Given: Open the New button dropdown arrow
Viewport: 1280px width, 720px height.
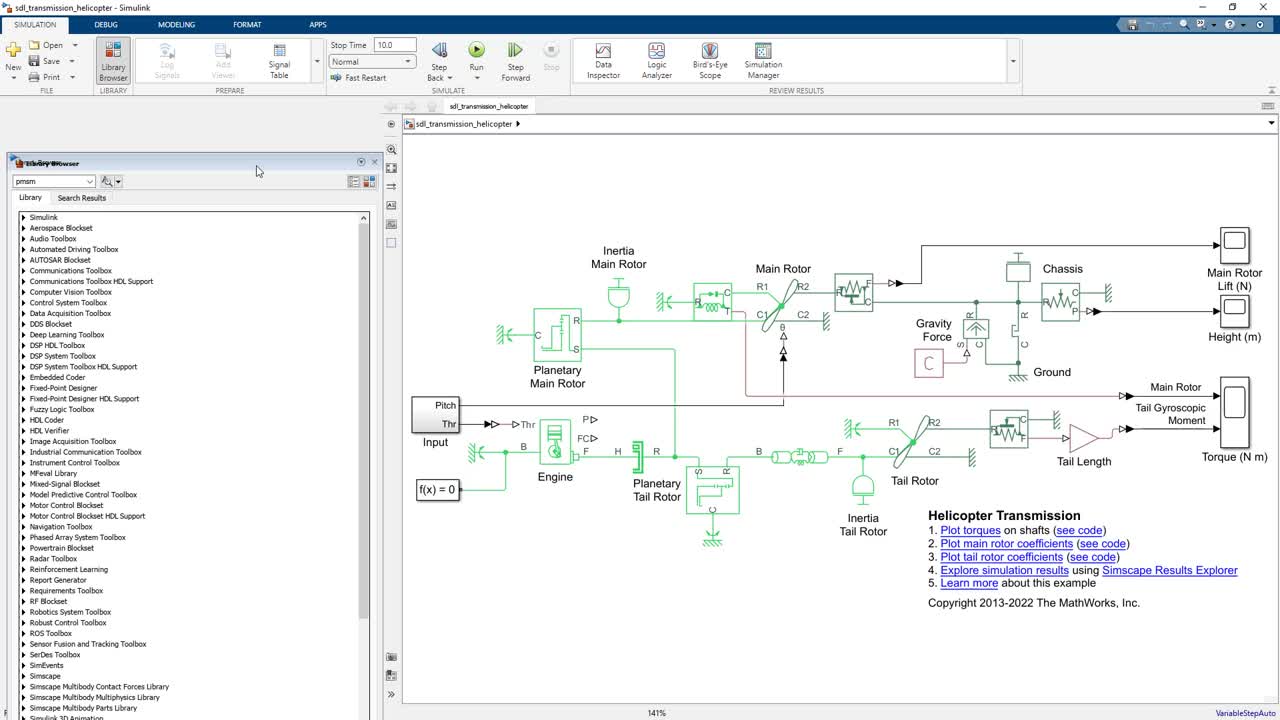Looking at the screenshot, I should click(13, 77).
